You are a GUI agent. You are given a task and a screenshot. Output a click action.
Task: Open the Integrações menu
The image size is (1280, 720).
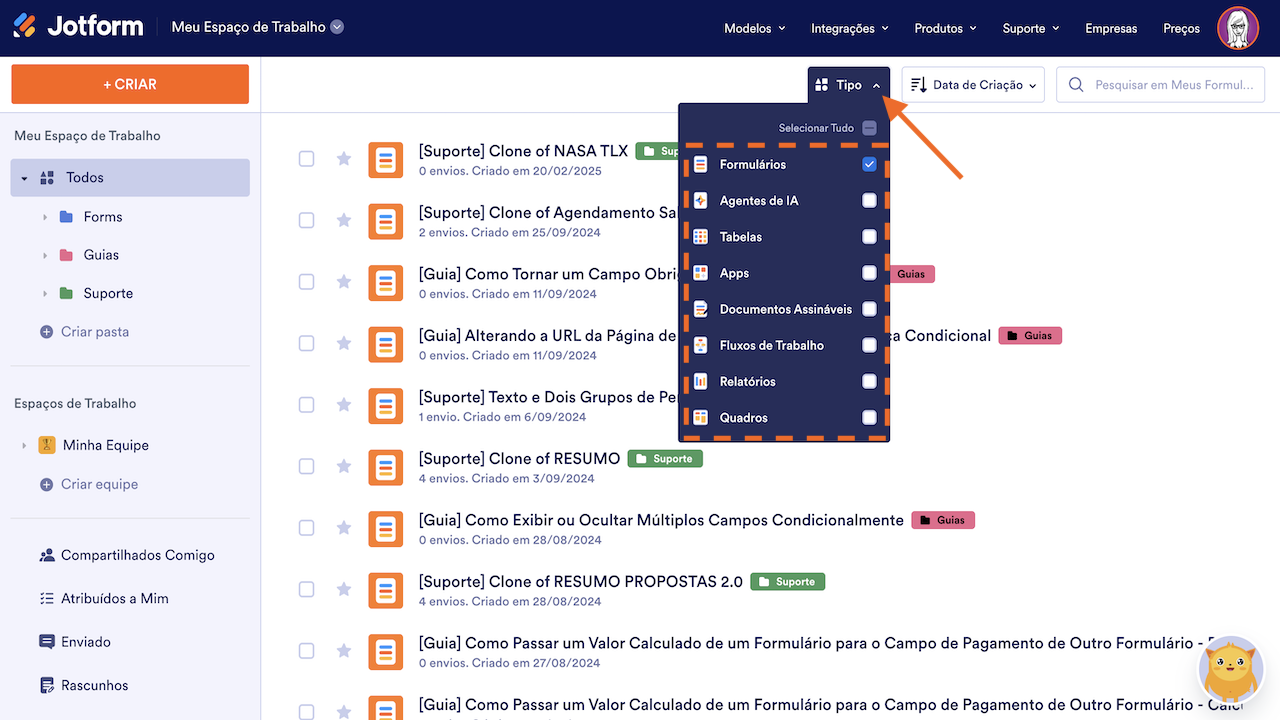(x=850, y=28)
